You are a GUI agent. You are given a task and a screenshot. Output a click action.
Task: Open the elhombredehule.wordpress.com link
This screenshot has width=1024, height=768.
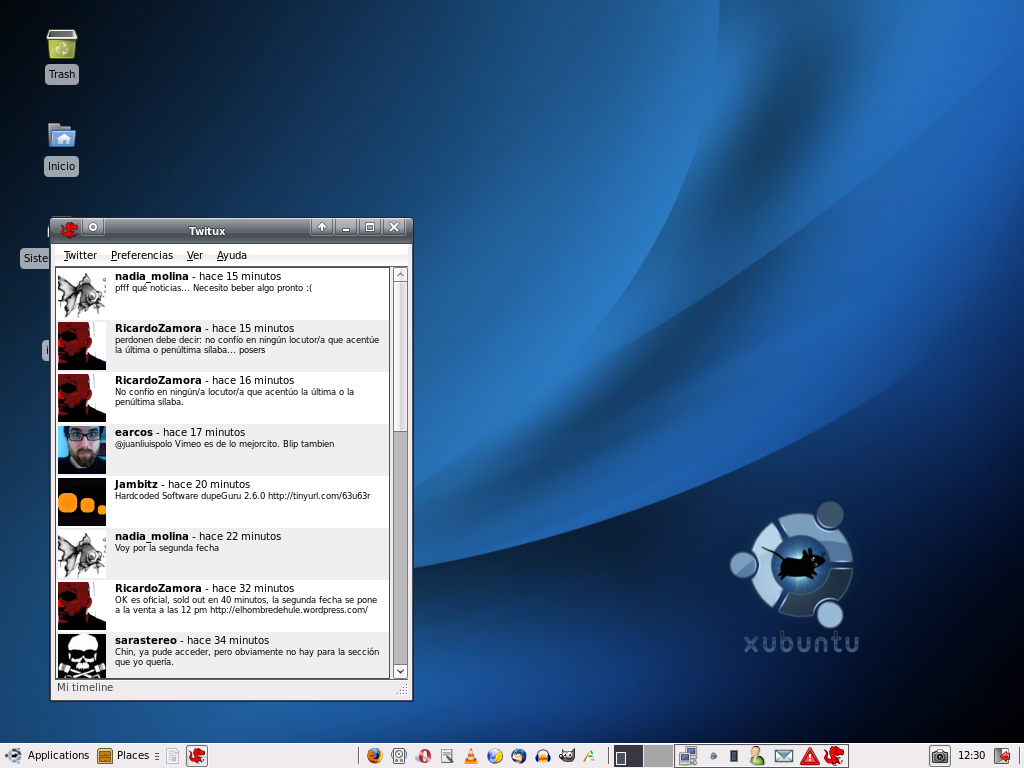tap(289, 610)
